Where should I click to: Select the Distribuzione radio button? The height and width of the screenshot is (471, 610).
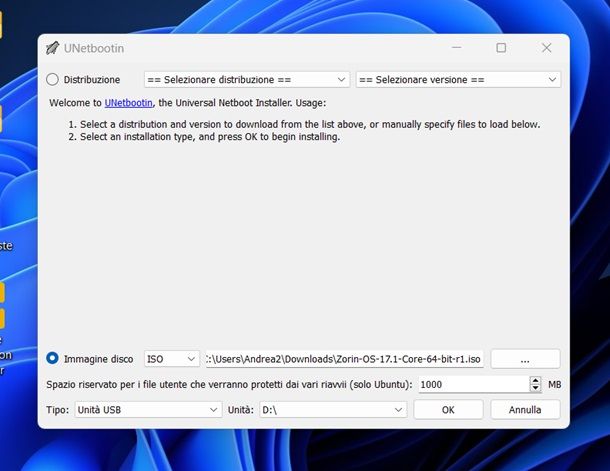[53, 79]
